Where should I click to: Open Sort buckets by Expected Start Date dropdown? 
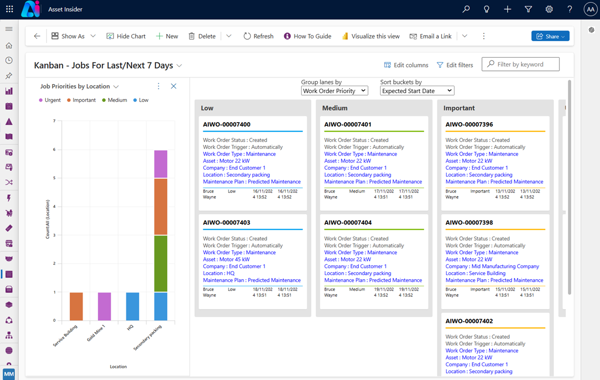point(417,91)
